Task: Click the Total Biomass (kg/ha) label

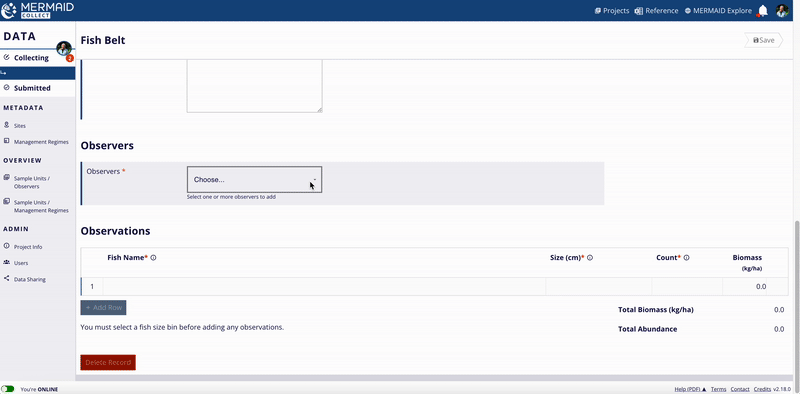Action: click(x=656, y=310)
